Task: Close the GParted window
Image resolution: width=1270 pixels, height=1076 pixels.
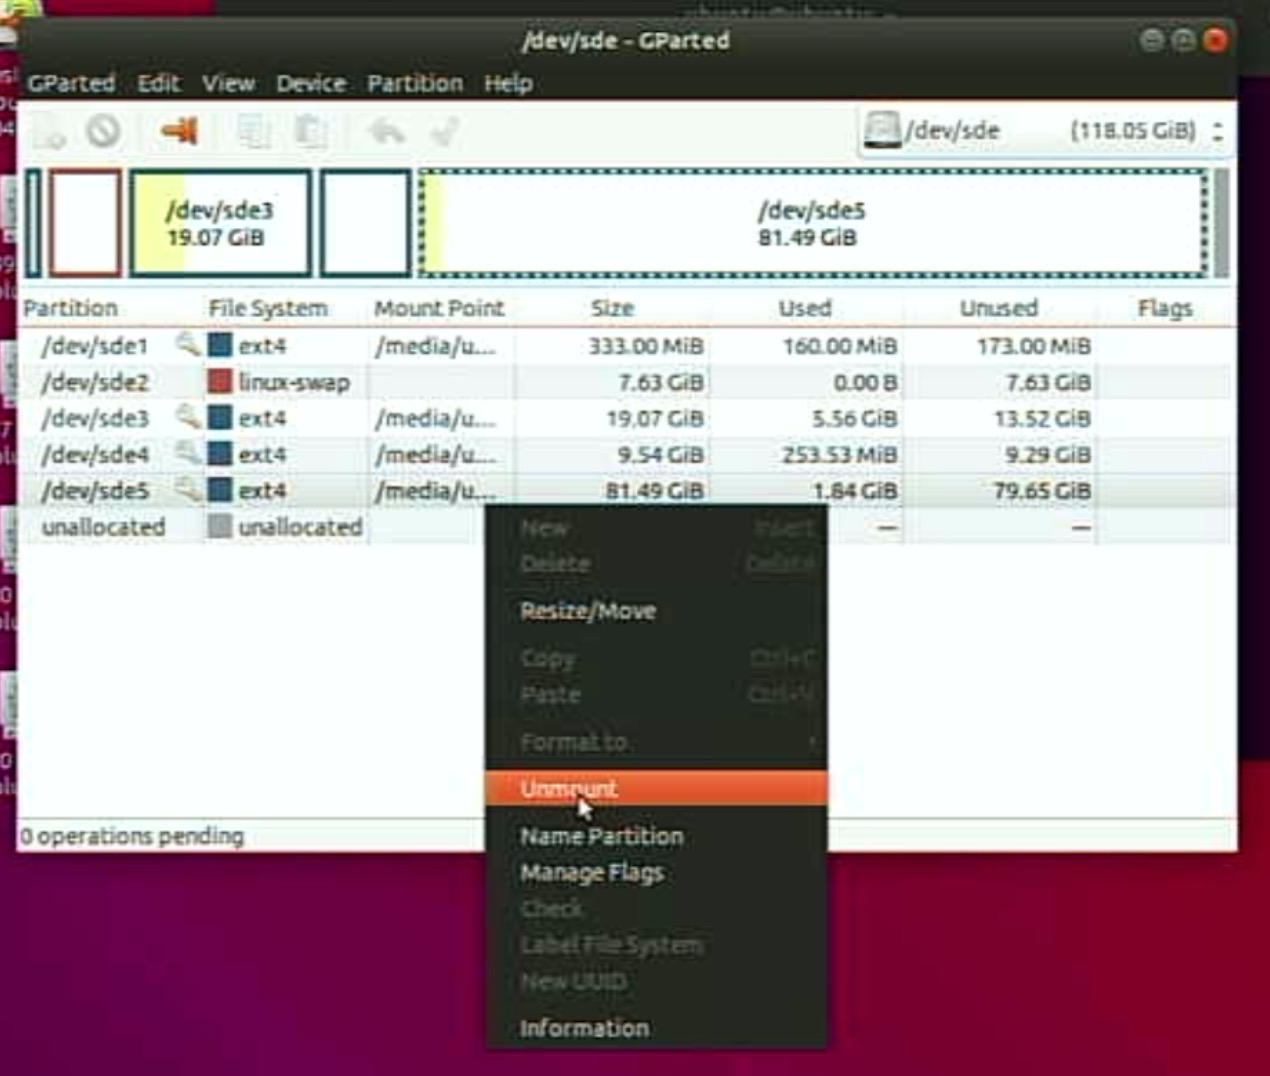Action: point(1215,40)
